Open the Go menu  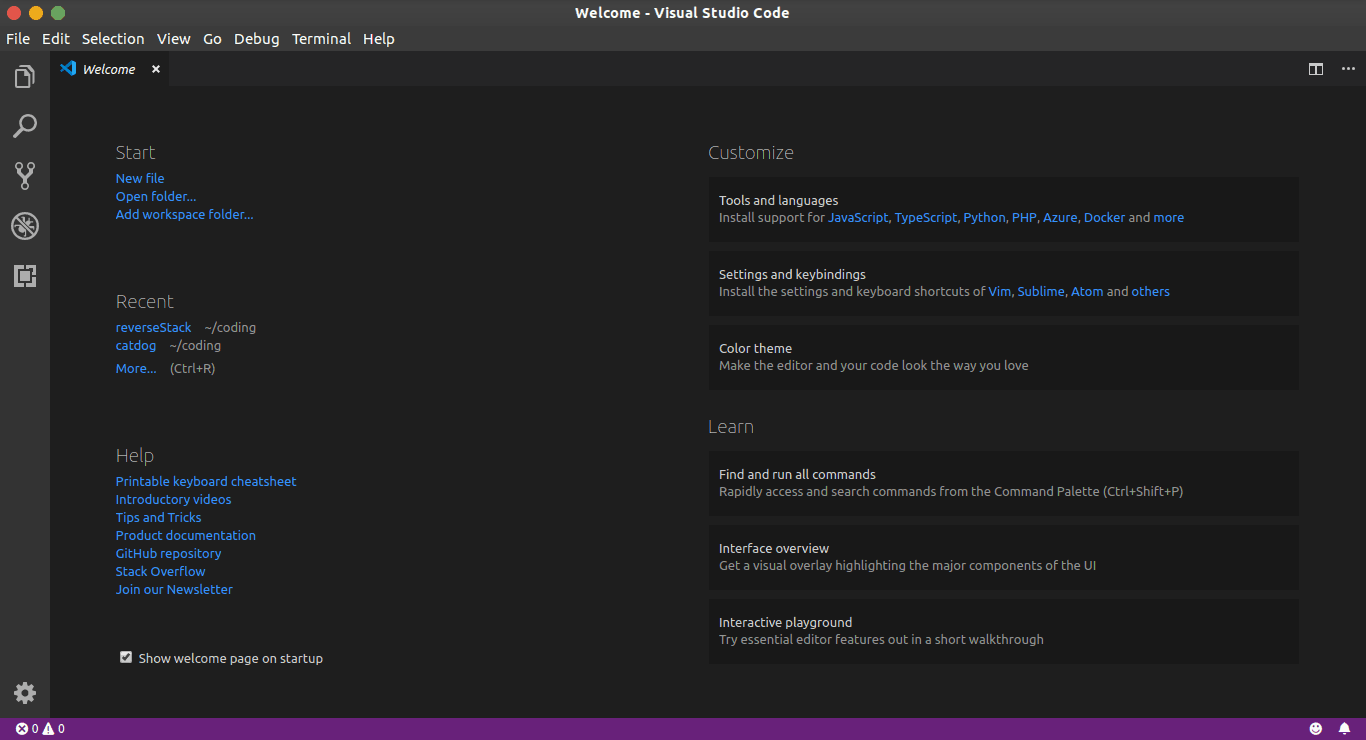click(x=212, y=39)
